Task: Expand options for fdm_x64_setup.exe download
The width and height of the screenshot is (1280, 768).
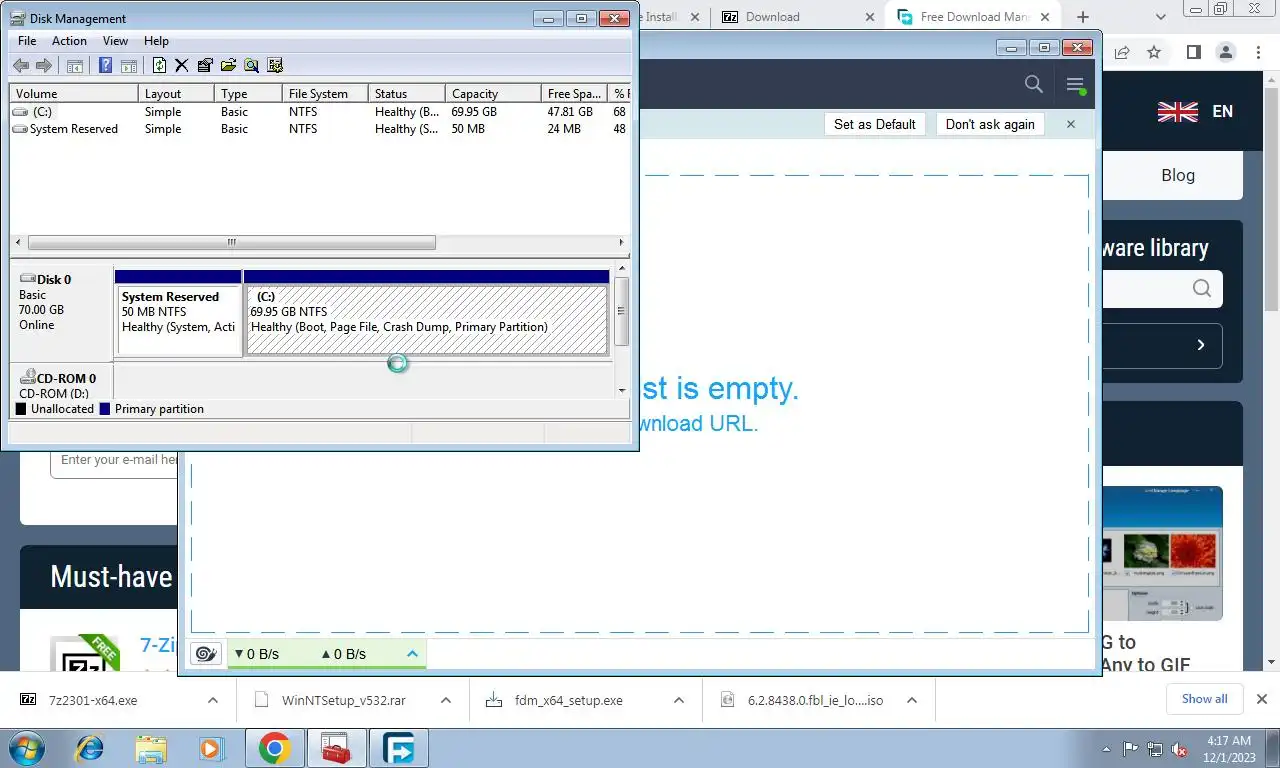Action: [679, 700]
